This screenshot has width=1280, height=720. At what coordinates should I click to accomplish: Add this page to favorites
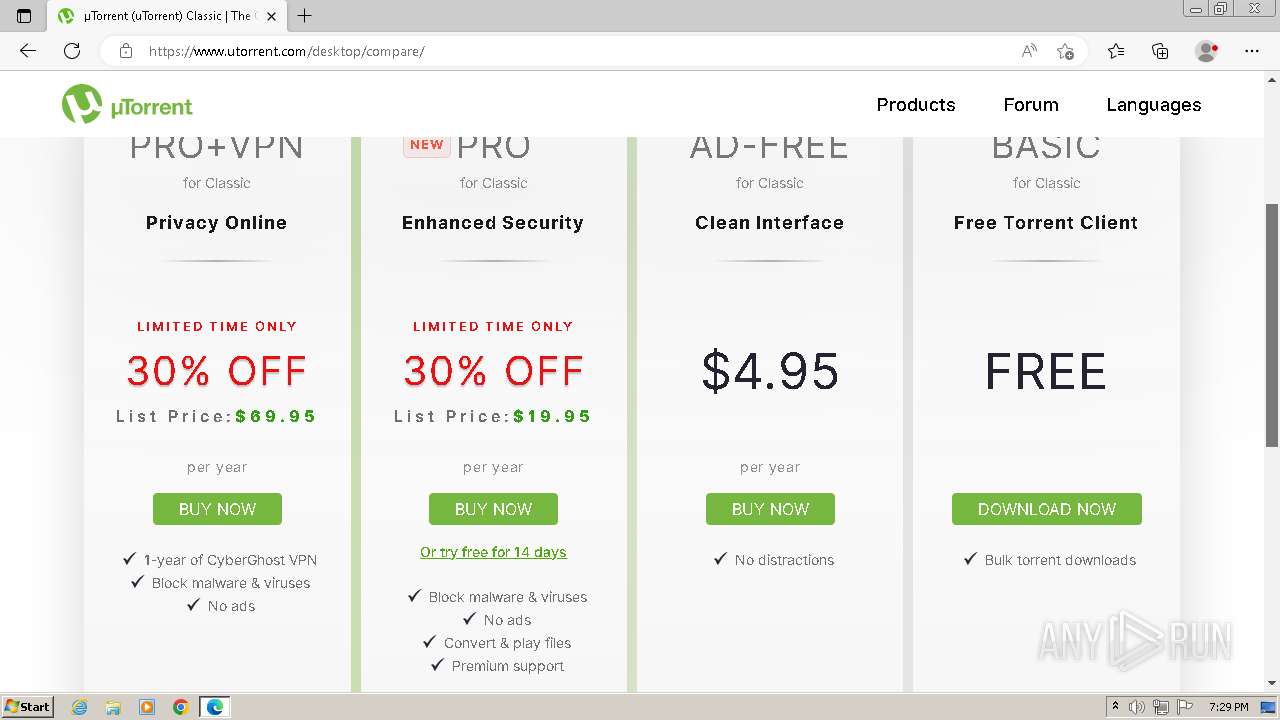1065,51
